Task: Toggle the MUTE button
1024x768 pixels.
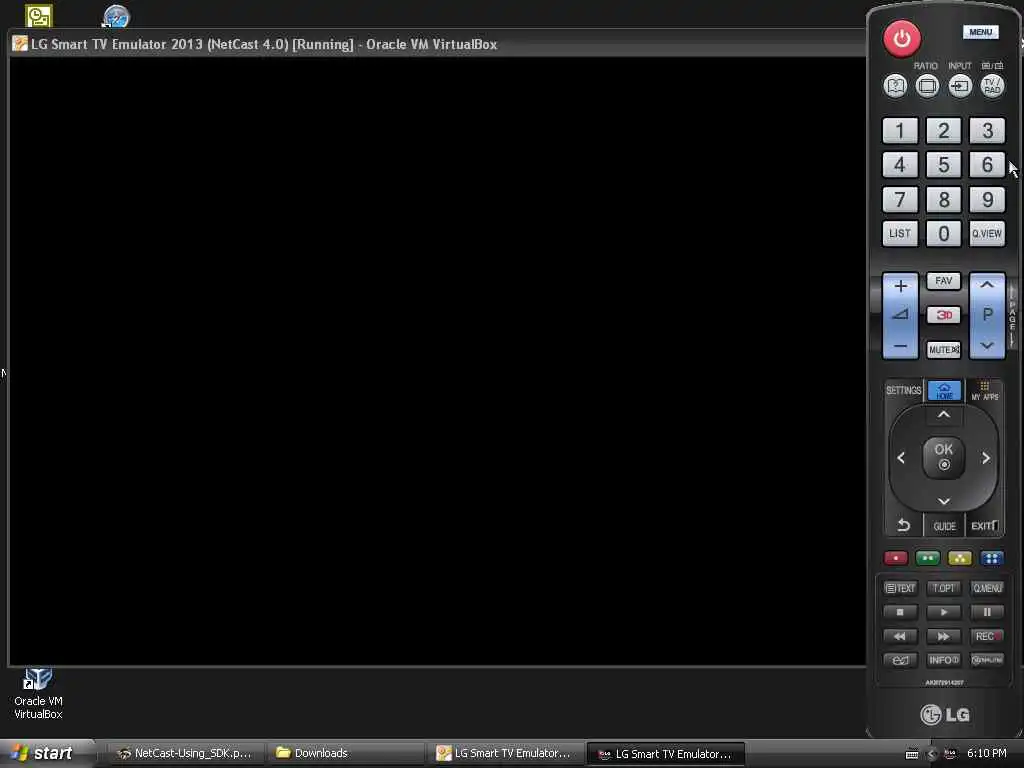Action: tap(944, 350)
